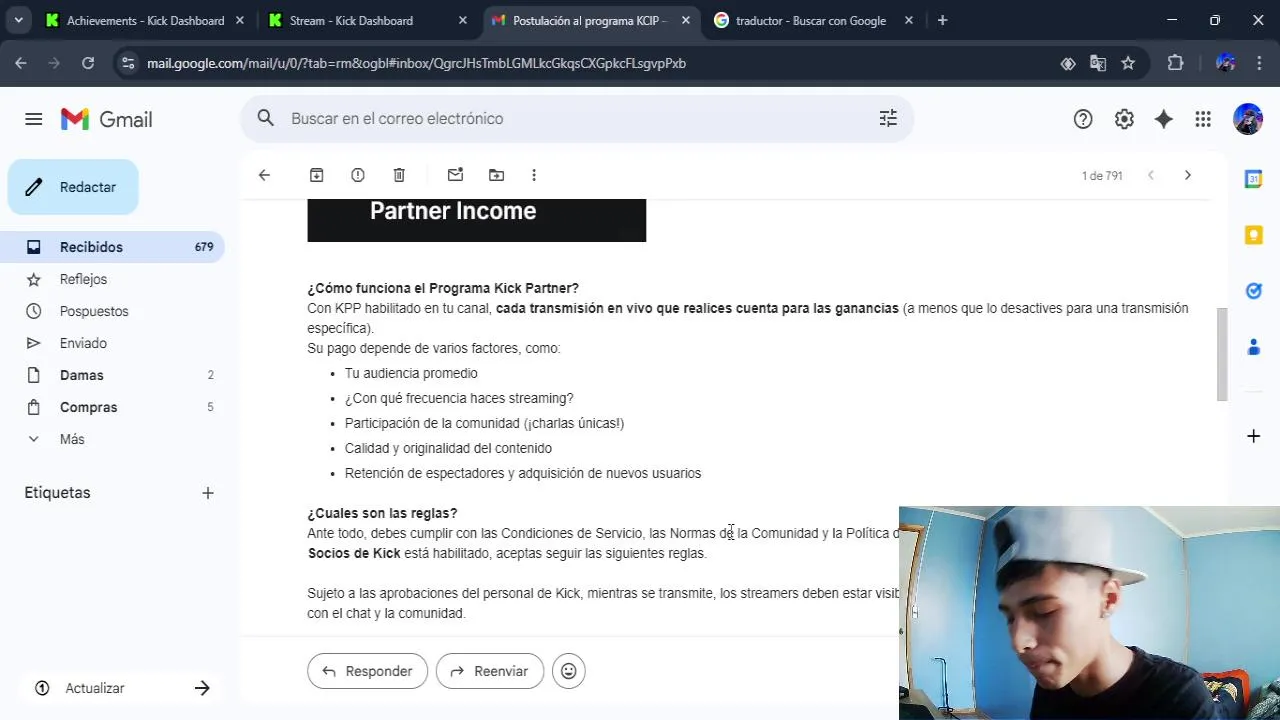Viewport: 1280px width, 720px height.
Task: Open the Actualizar arrow at sidebar bottom
Action: [x=202, y=688]
